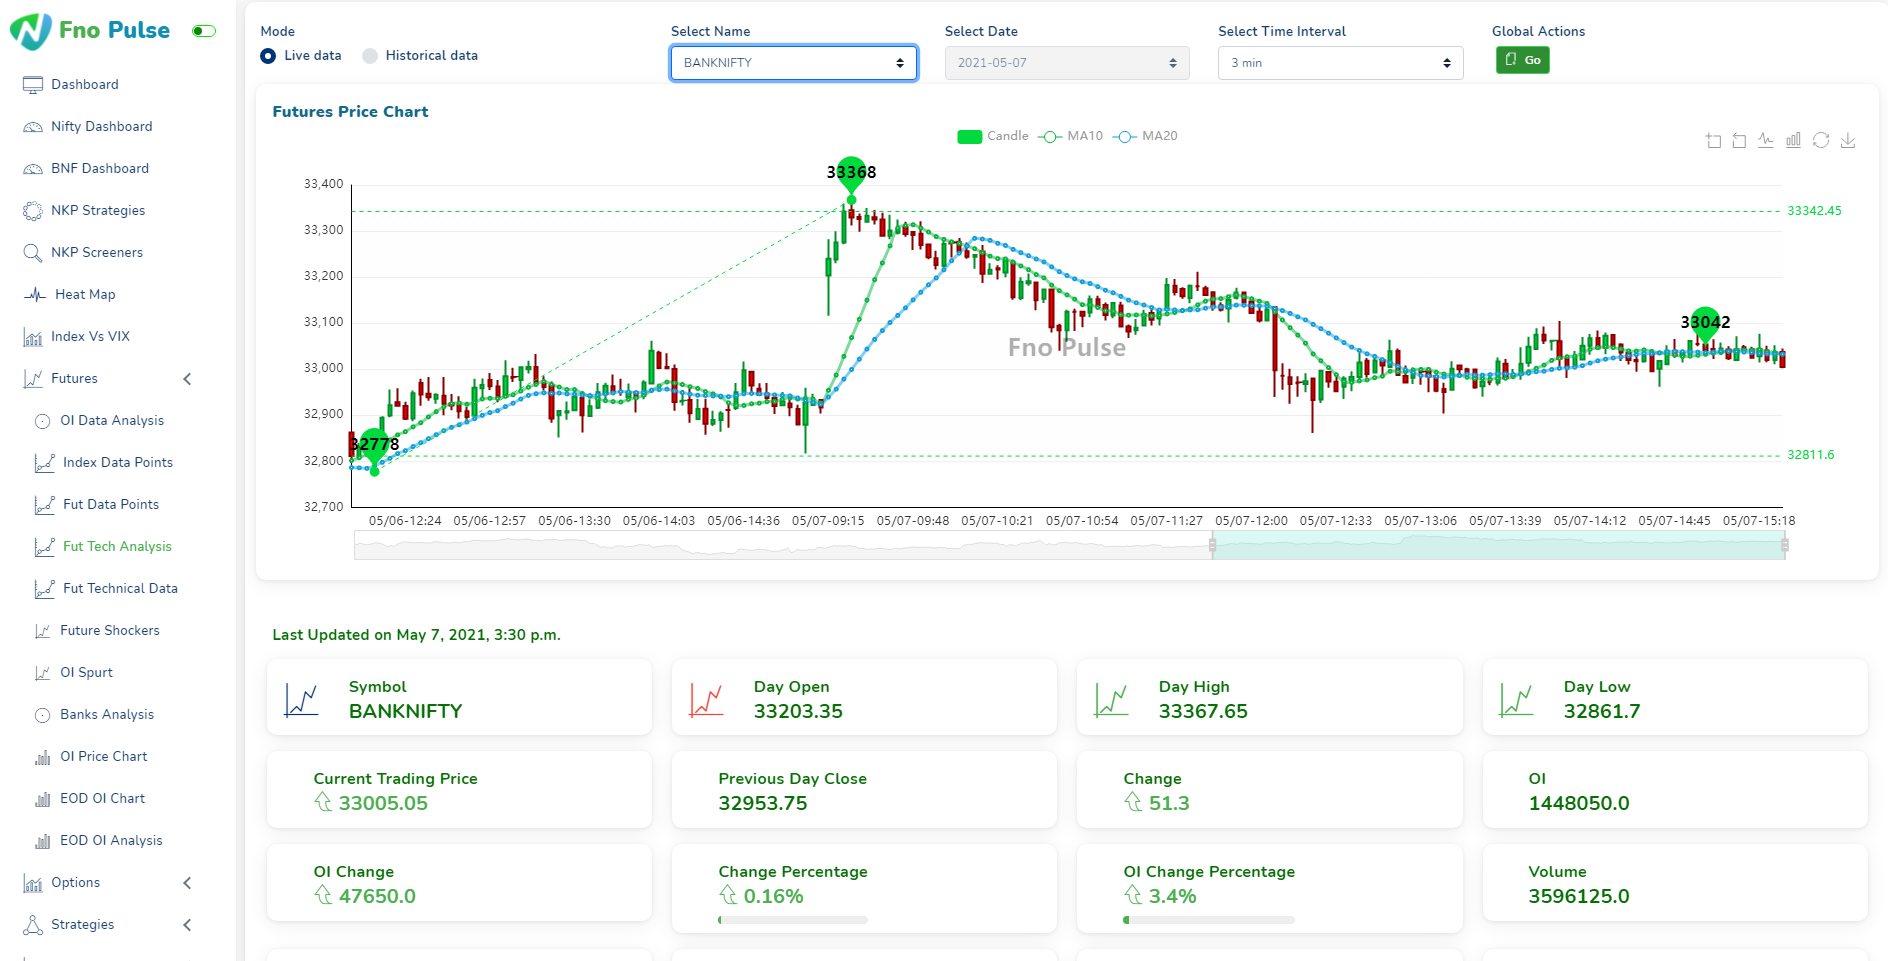Click the NKP Screeners magnifier icon
Viewport: 1888px width, 961px height.
coord(33,253)
